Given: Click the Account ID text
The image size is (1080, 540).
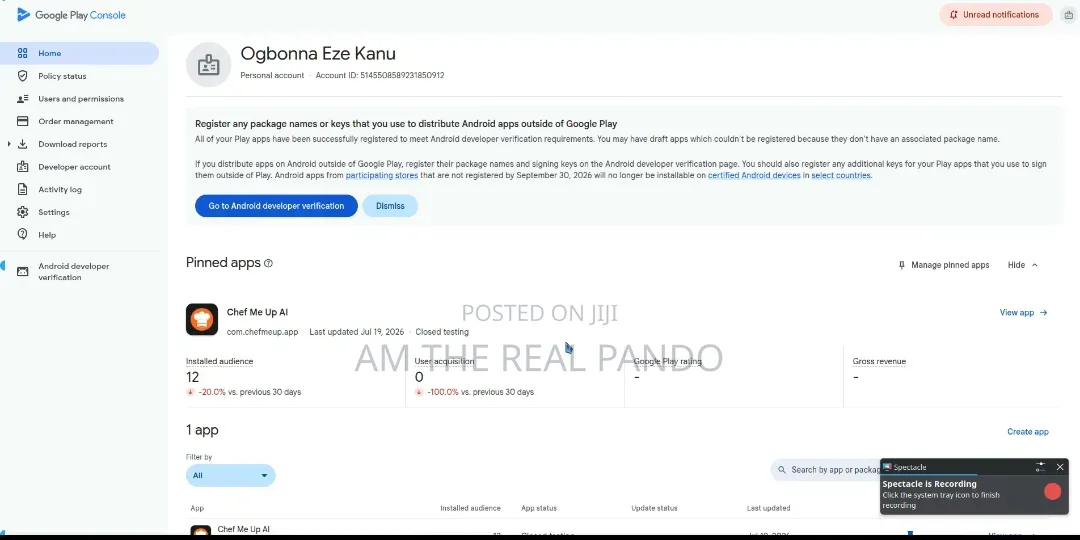Looking at the screenshot, I should coord(380,75).
